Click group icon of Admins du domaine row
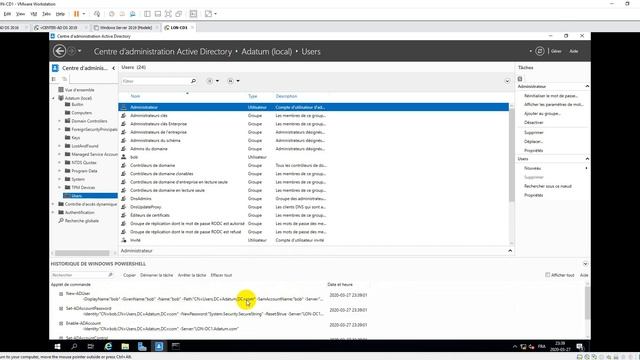The width and height of the screenshot is (640, 360). point(124,149)
